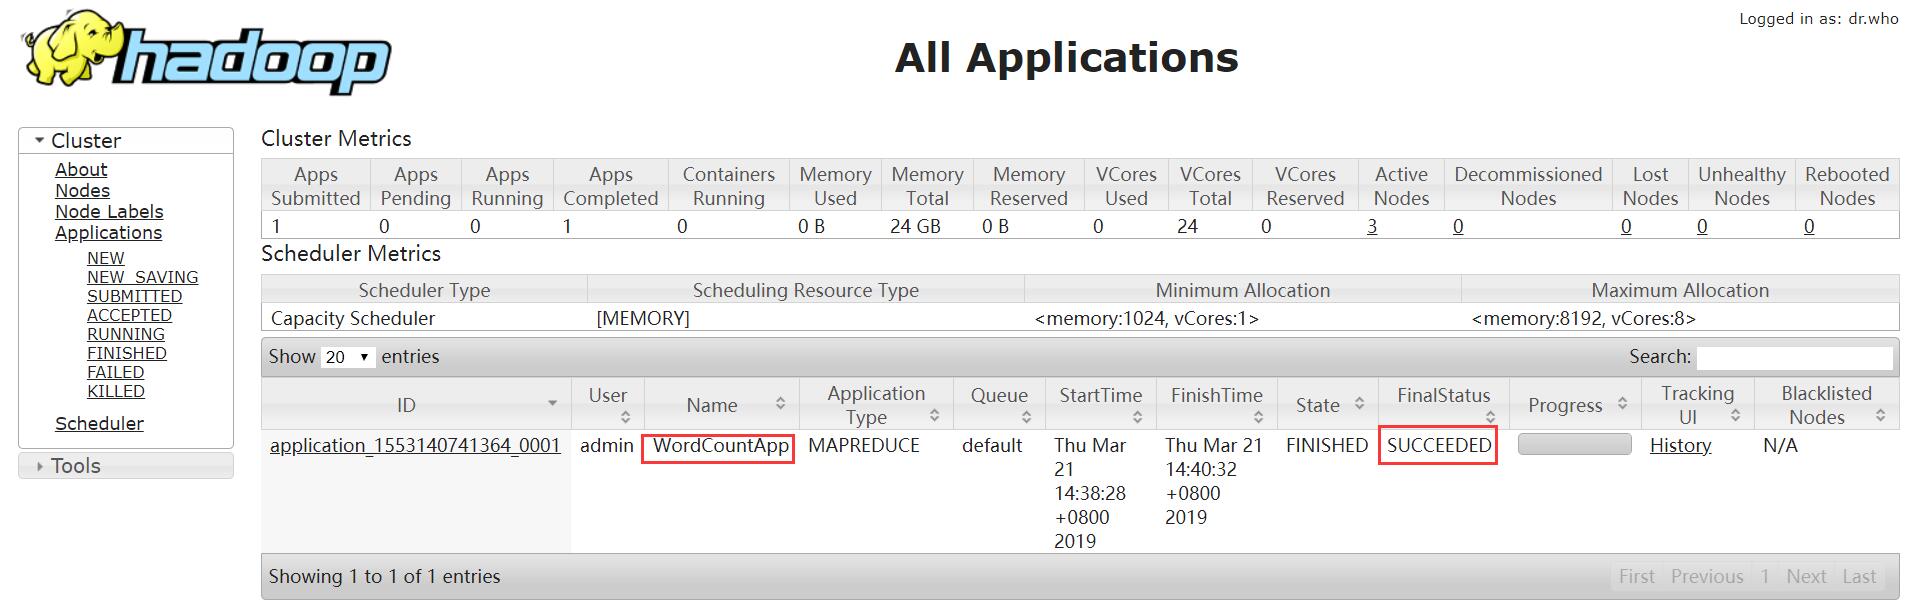Click the Decommissioned Nodes count link
This screenshot has width=1913, height=603.
[1458, 227]
